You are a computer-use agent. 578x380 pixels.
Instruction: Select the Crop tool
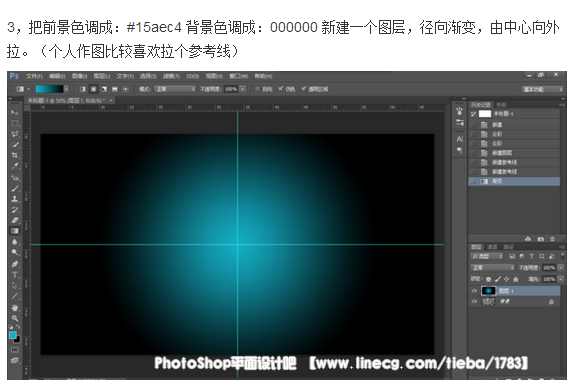coord(15,155)
